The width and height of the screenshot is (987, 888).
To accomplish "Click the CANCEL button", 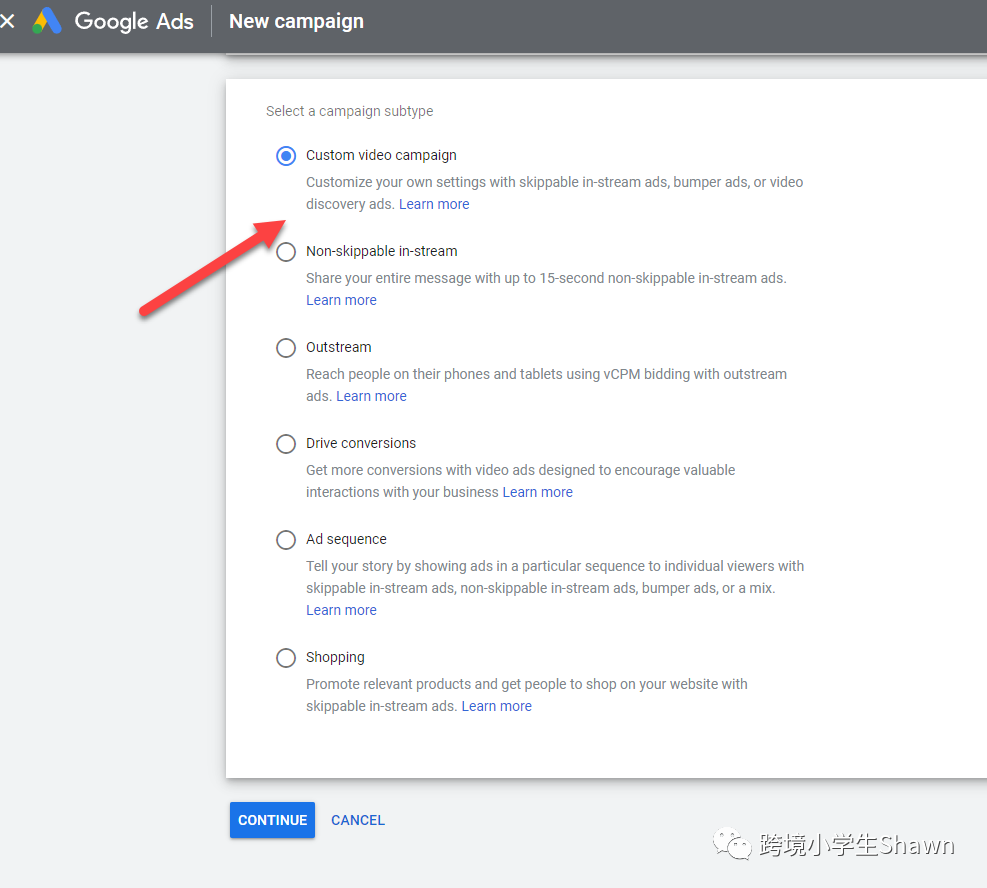I will (358, 820).
